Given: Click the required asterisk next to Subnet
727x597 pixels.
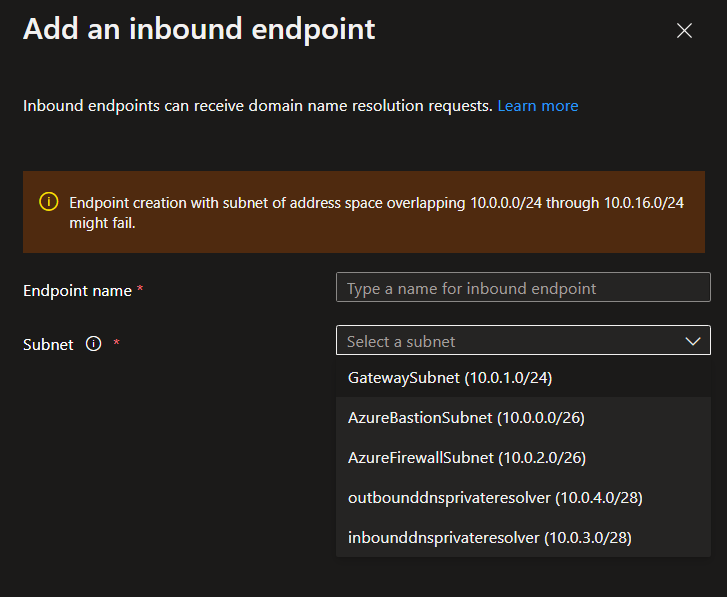Looking at the screenshot, I should click(x=116, y=343).
